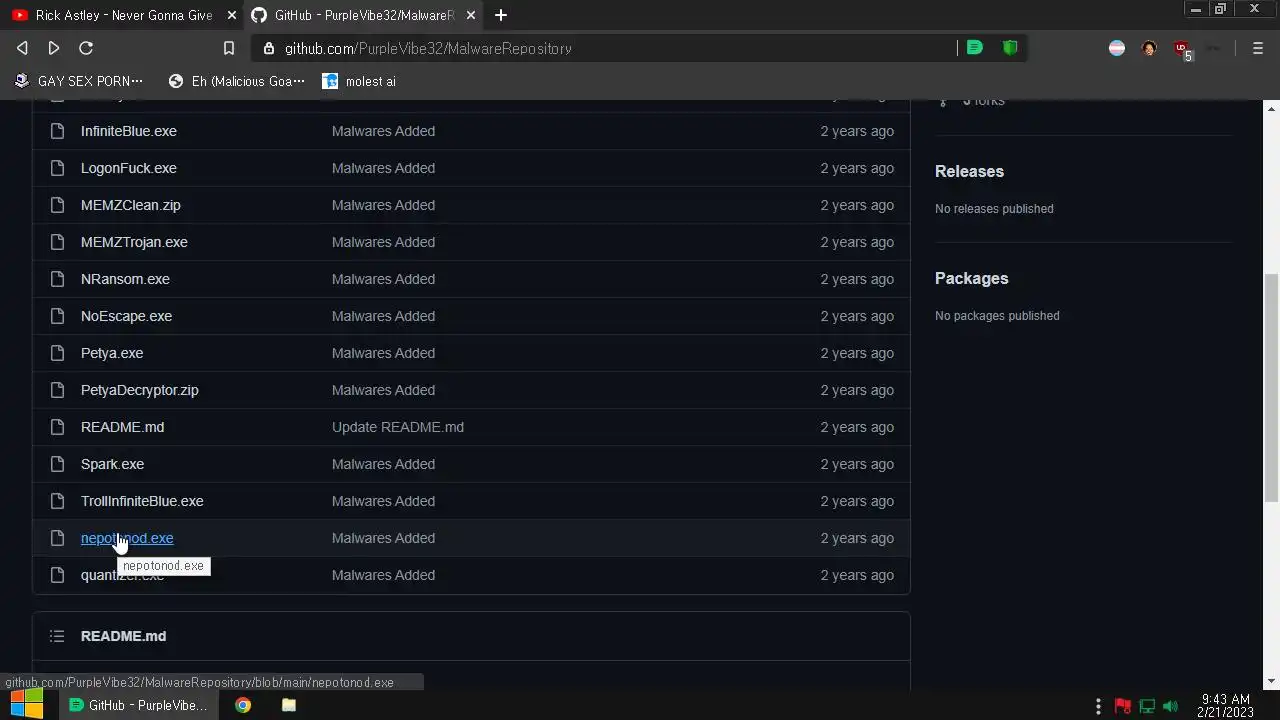This screenshot has height=720, width=1280.
Task: Open the profile avatar in browser toolbar
Action: [1149, 48]
